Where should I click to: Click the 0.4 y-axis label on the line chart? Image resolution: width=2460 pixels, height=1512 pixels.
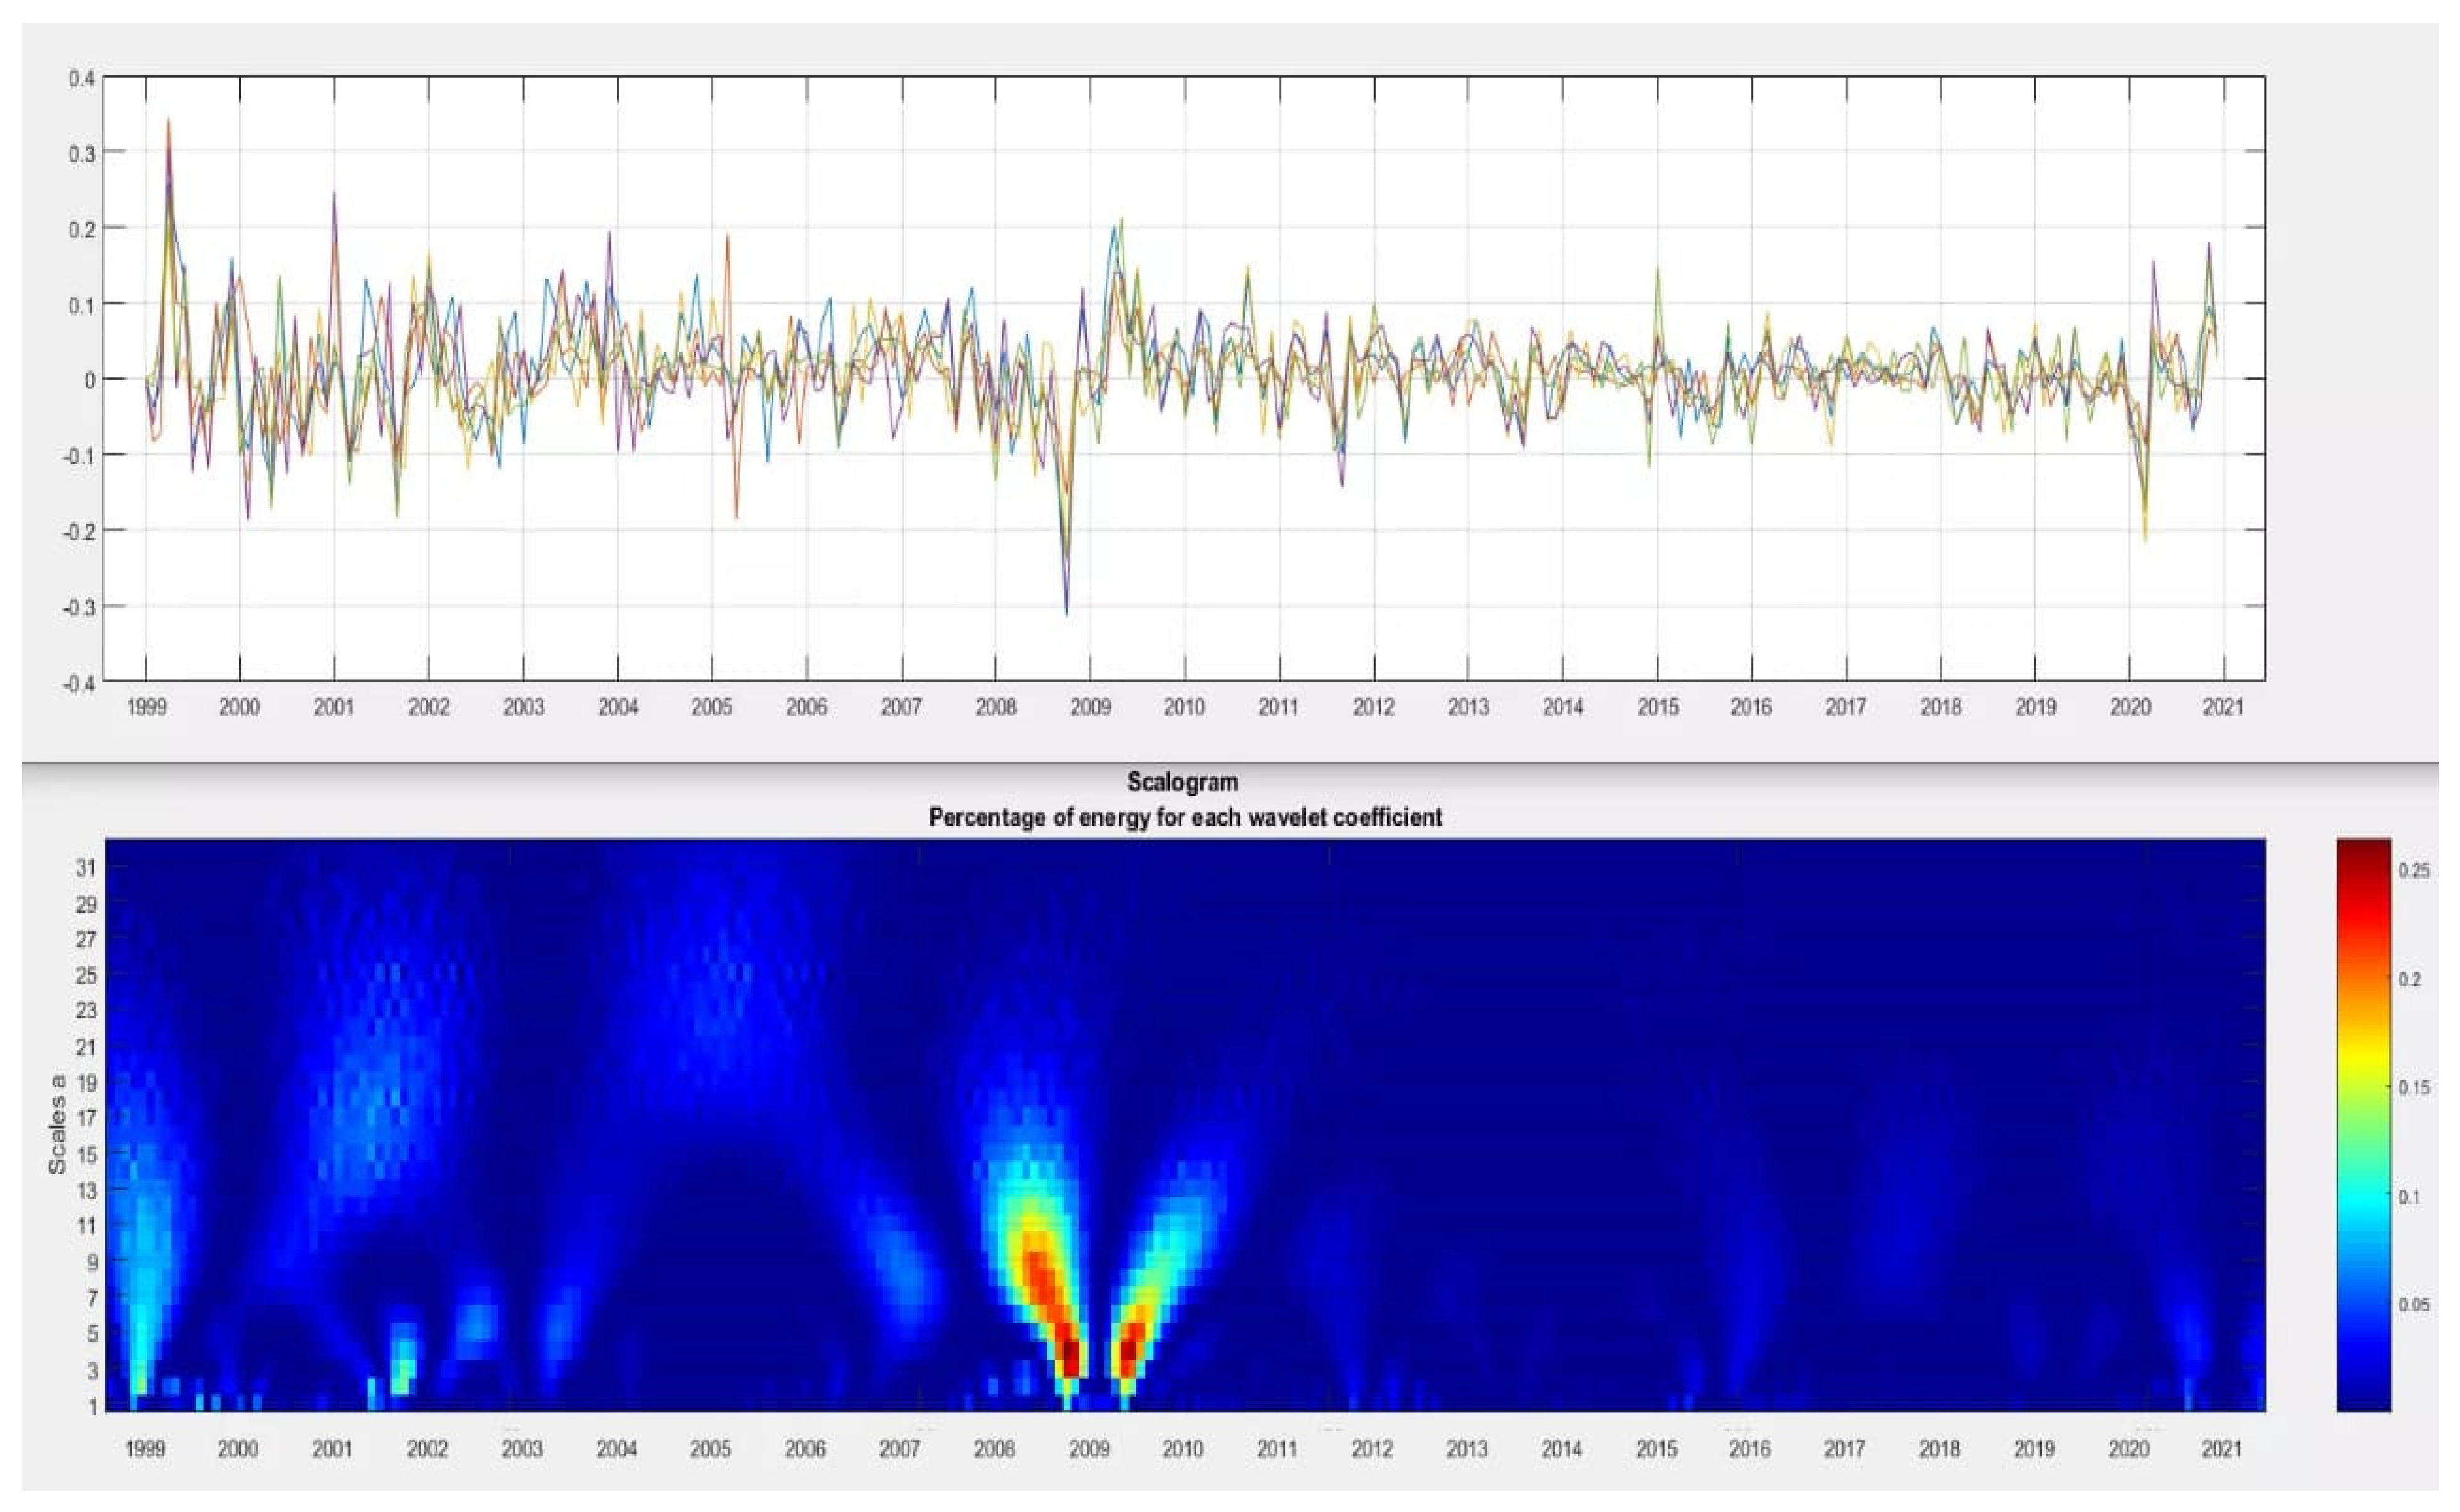82,78
